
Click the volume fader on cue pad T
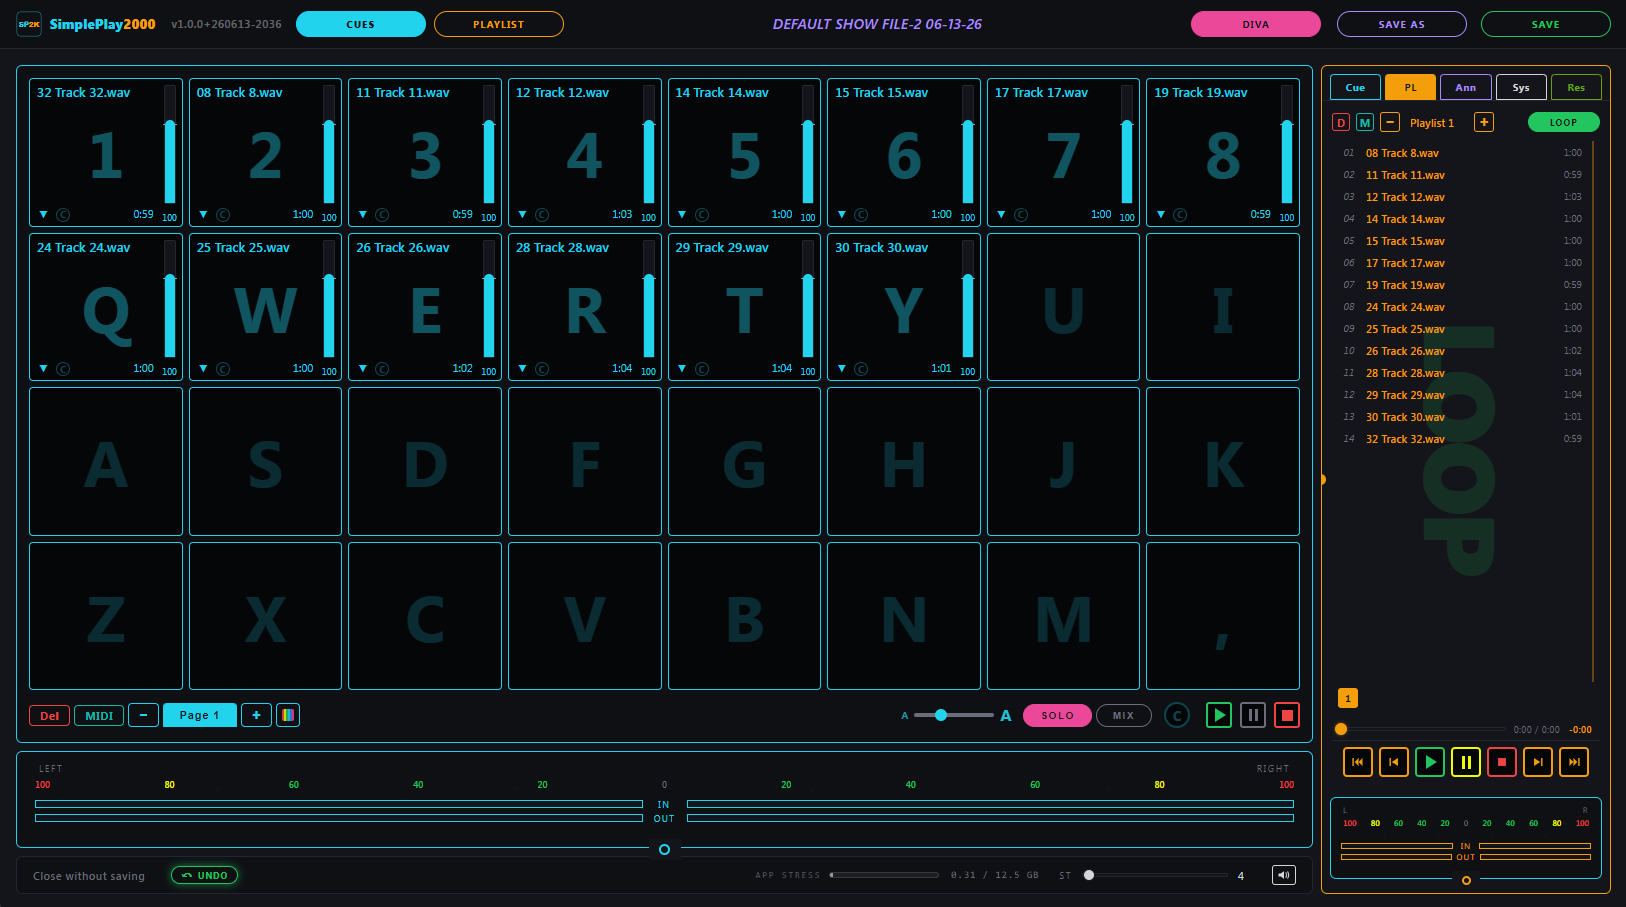pyautogui.click(x=808, y=300)
